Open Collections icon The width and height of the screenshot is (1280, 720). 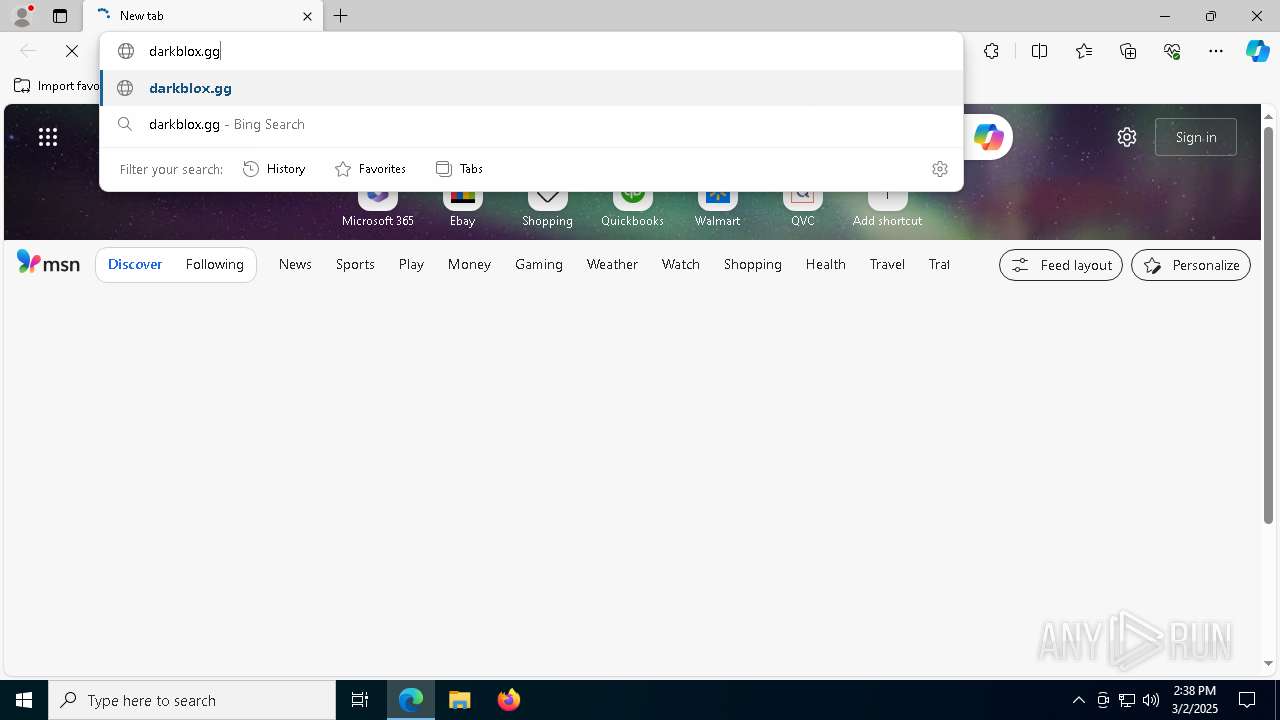coord(1128,51)
